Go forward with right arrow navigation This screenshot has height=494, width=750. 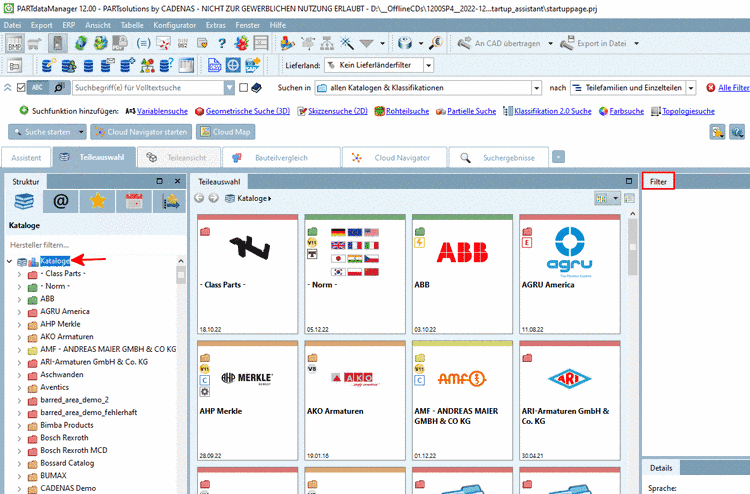coord(213,198)
